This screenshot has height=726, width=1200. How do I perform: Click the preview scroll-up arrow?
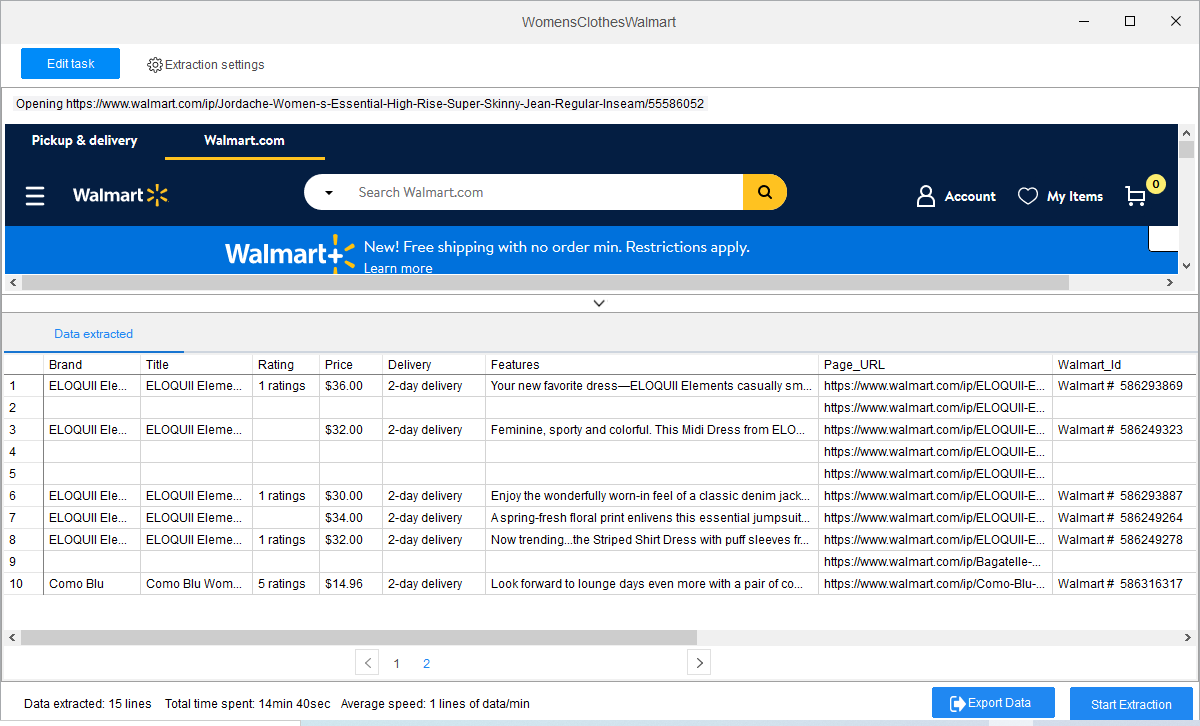1186,132
